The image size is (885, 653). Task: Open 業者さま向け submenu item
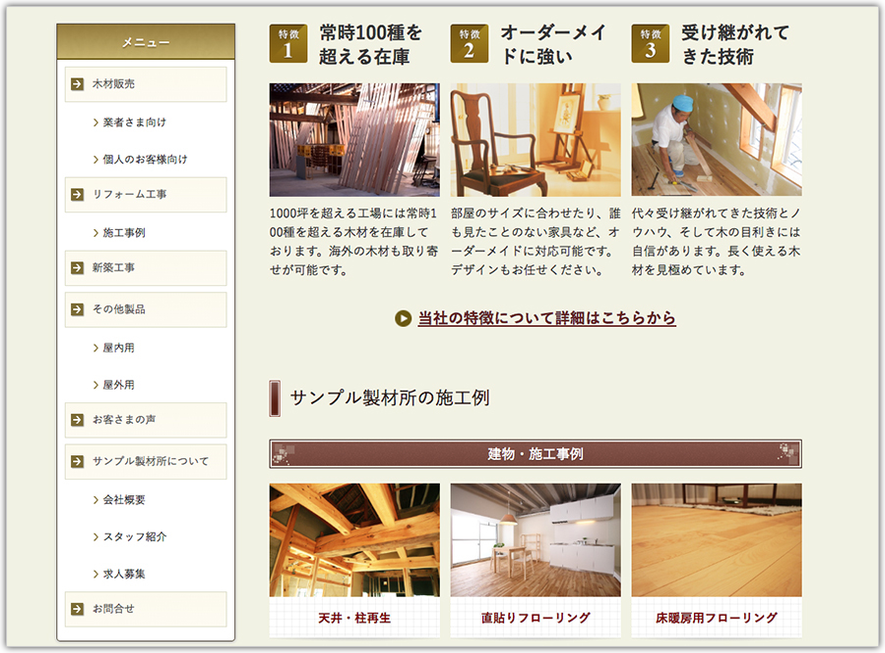pyautogui.click(x=134, y=122)
